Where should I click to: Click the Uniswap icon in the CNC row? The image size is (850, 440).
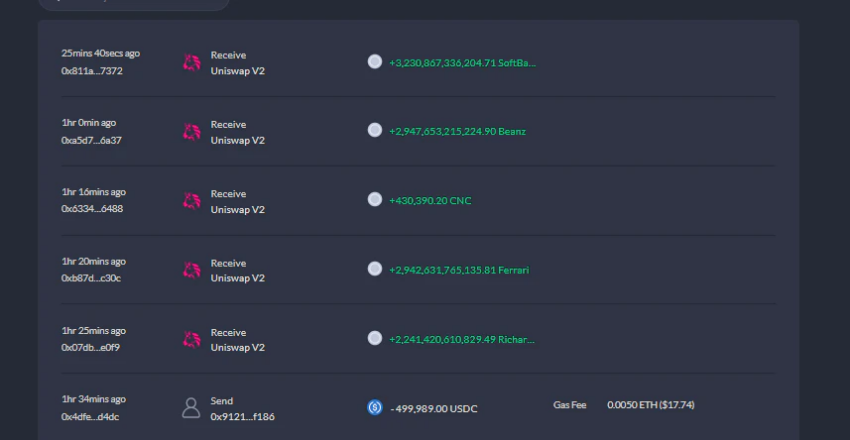(x=191, y=201)
